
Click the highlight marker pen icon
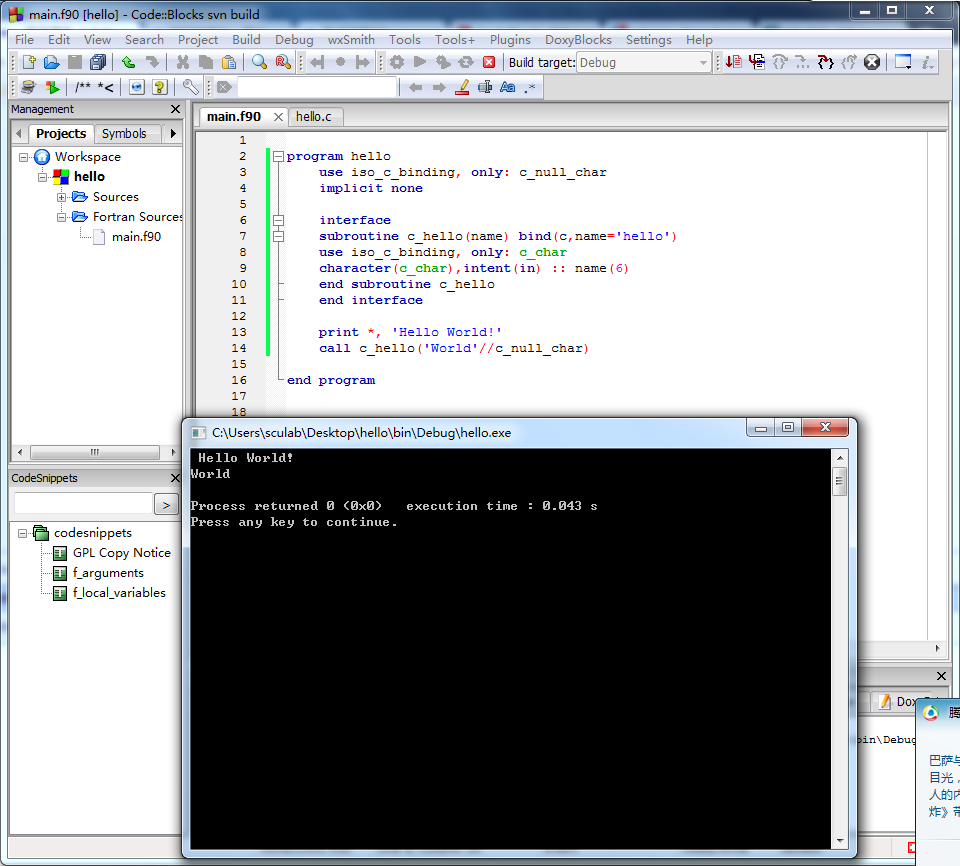[x=462, y=88]
